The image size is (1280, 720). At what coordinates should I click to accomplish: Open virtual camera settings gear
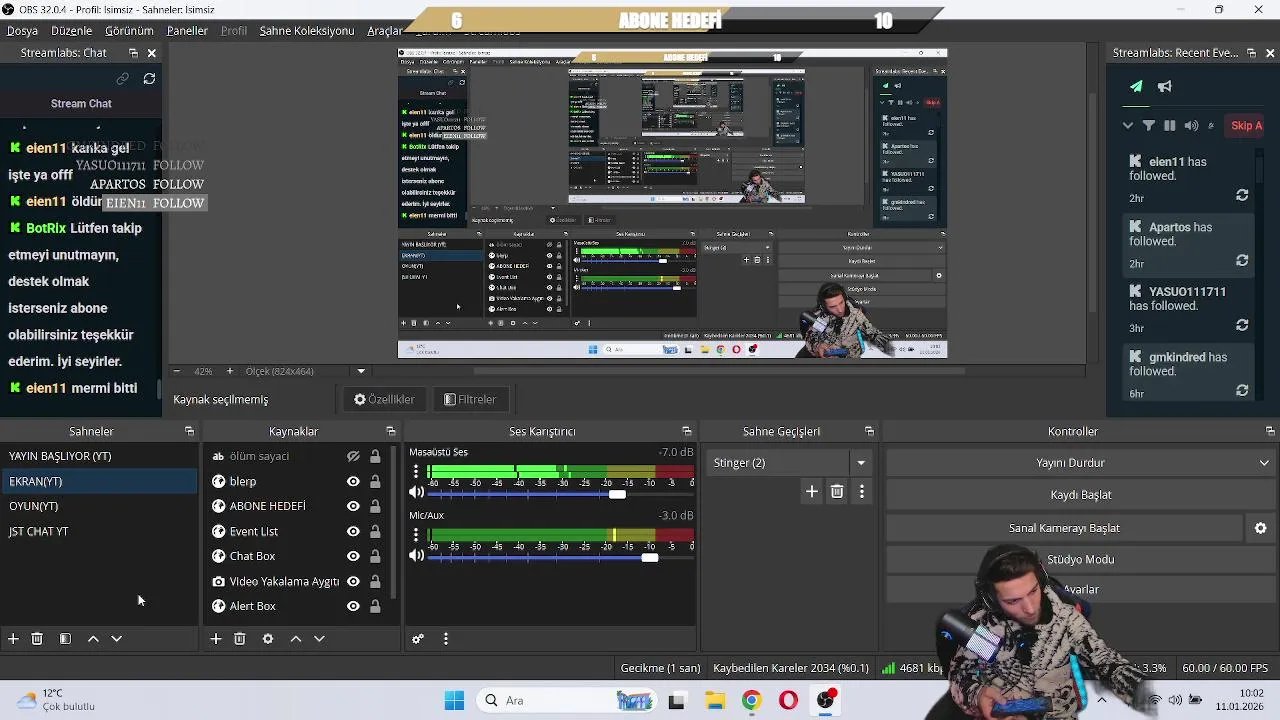(1260, 528)
